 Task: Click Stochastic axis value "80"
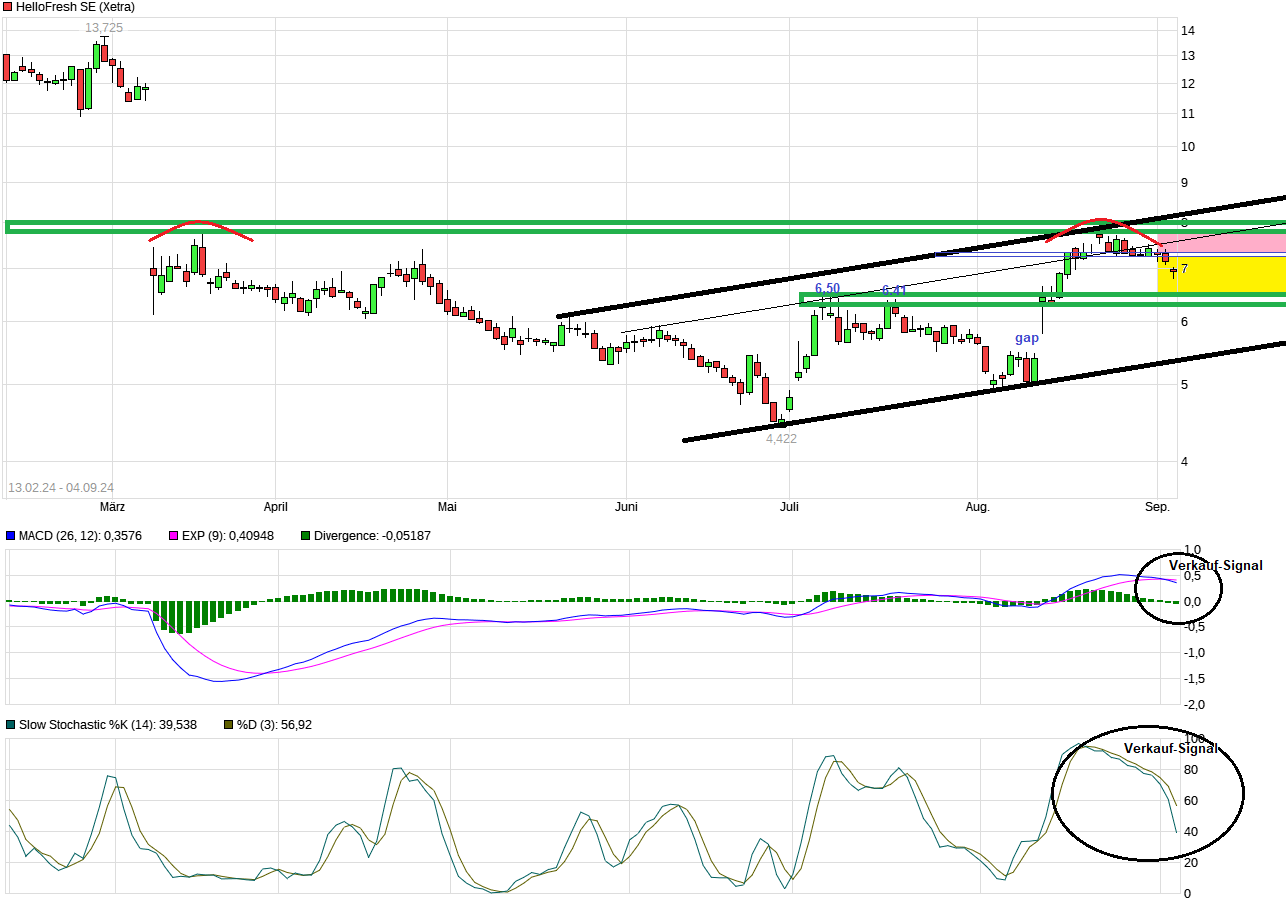click(x=1191, y=770)
